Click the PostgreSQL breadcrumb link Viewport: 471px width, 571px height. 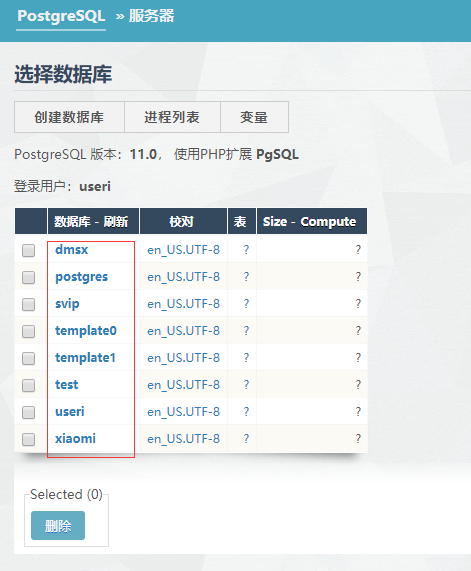(x=61, y=16)
